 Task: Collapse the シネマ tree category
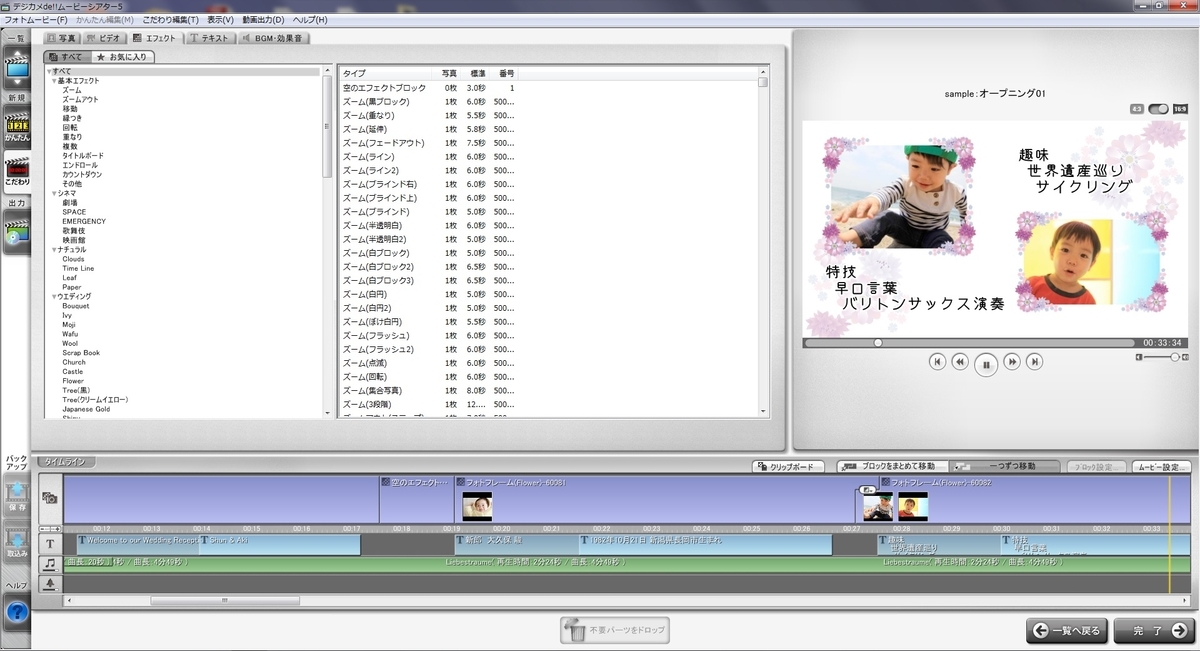pos(54,193)
